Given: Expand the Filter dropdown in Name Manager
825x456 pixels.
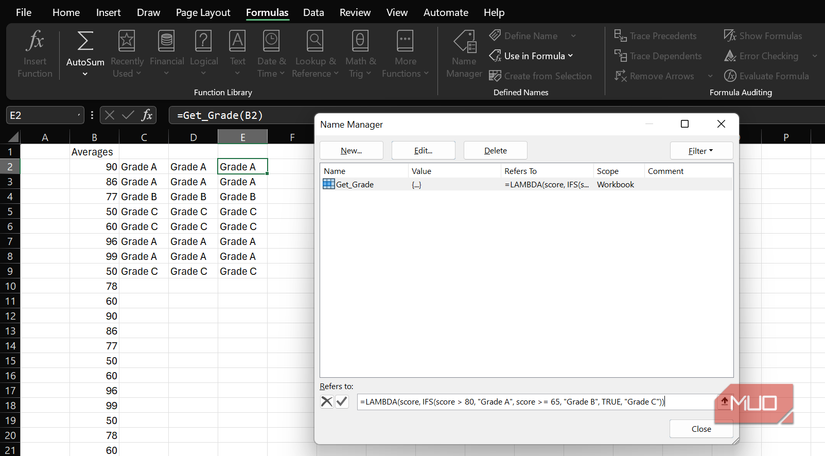Looking at the screenshot, I should tap(700, 151).
